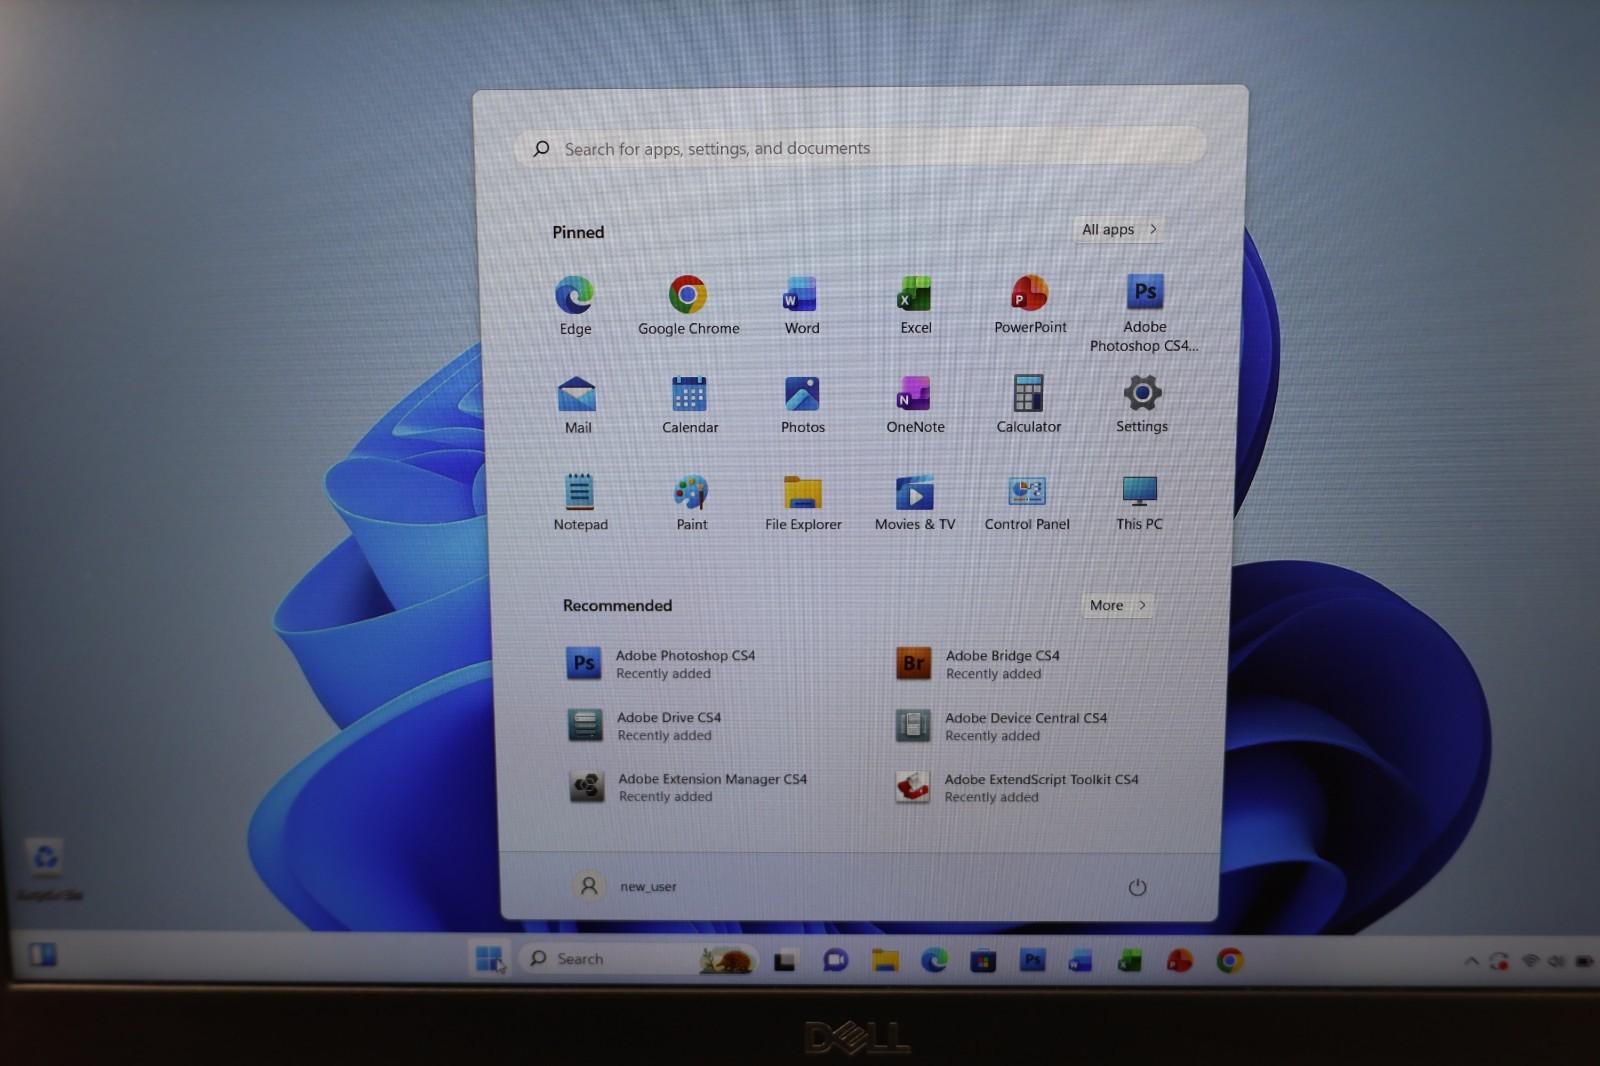The width and height of the screenshot is (1600, 1066).
Task: Show hidden system tray icons chevron
Action: click(x=1471, y=961)
